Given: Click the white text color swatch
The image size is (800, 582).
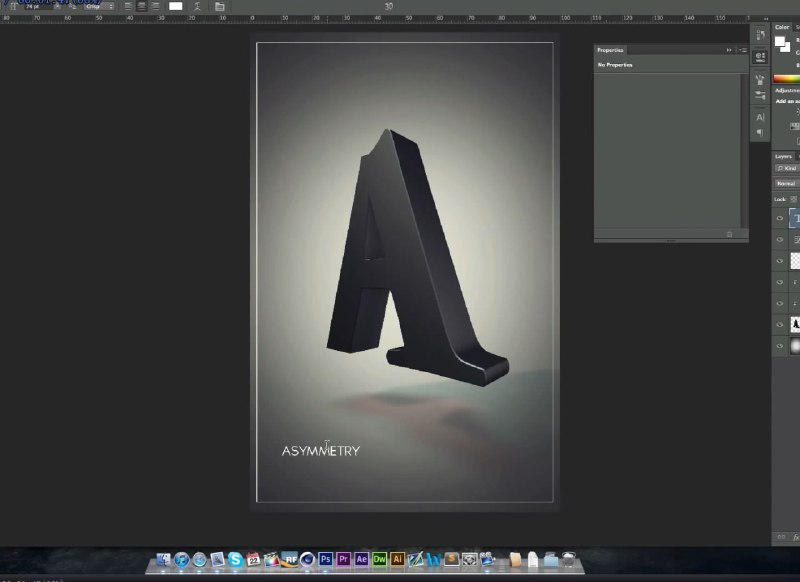Looking at the screenshot, I should pyautogui.click(x=176, y=7).
